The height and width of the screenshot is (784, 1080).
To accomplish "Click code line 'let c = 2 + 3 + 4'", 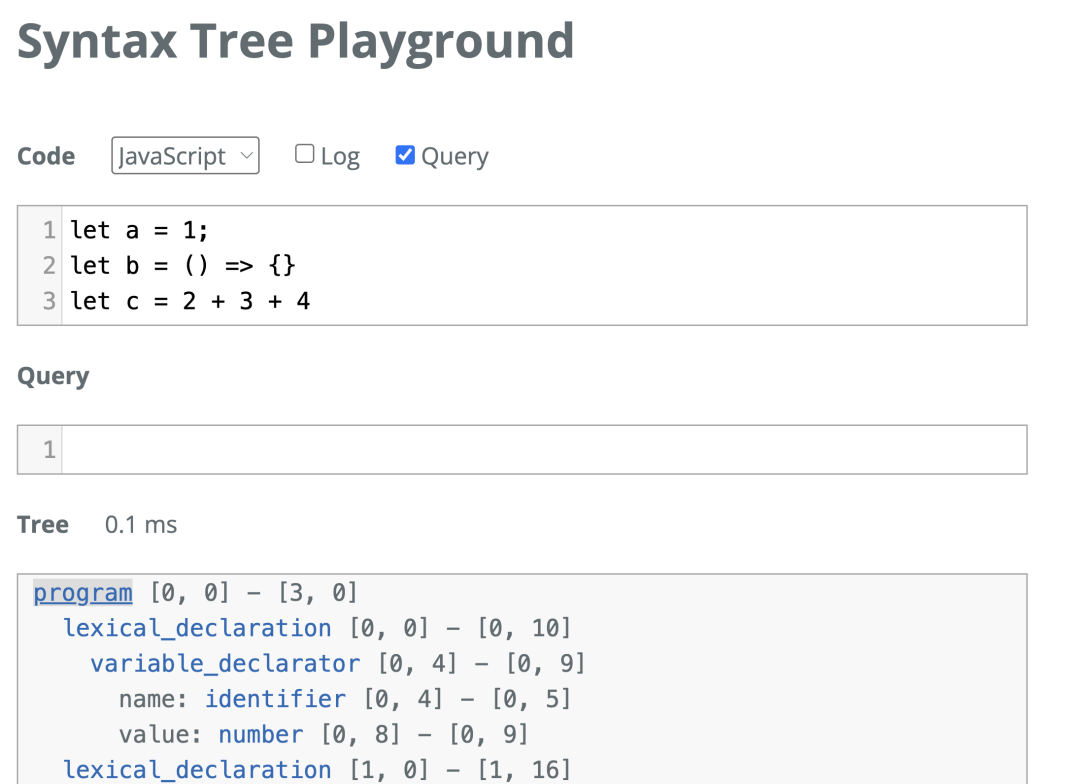I will pos(190,301).
